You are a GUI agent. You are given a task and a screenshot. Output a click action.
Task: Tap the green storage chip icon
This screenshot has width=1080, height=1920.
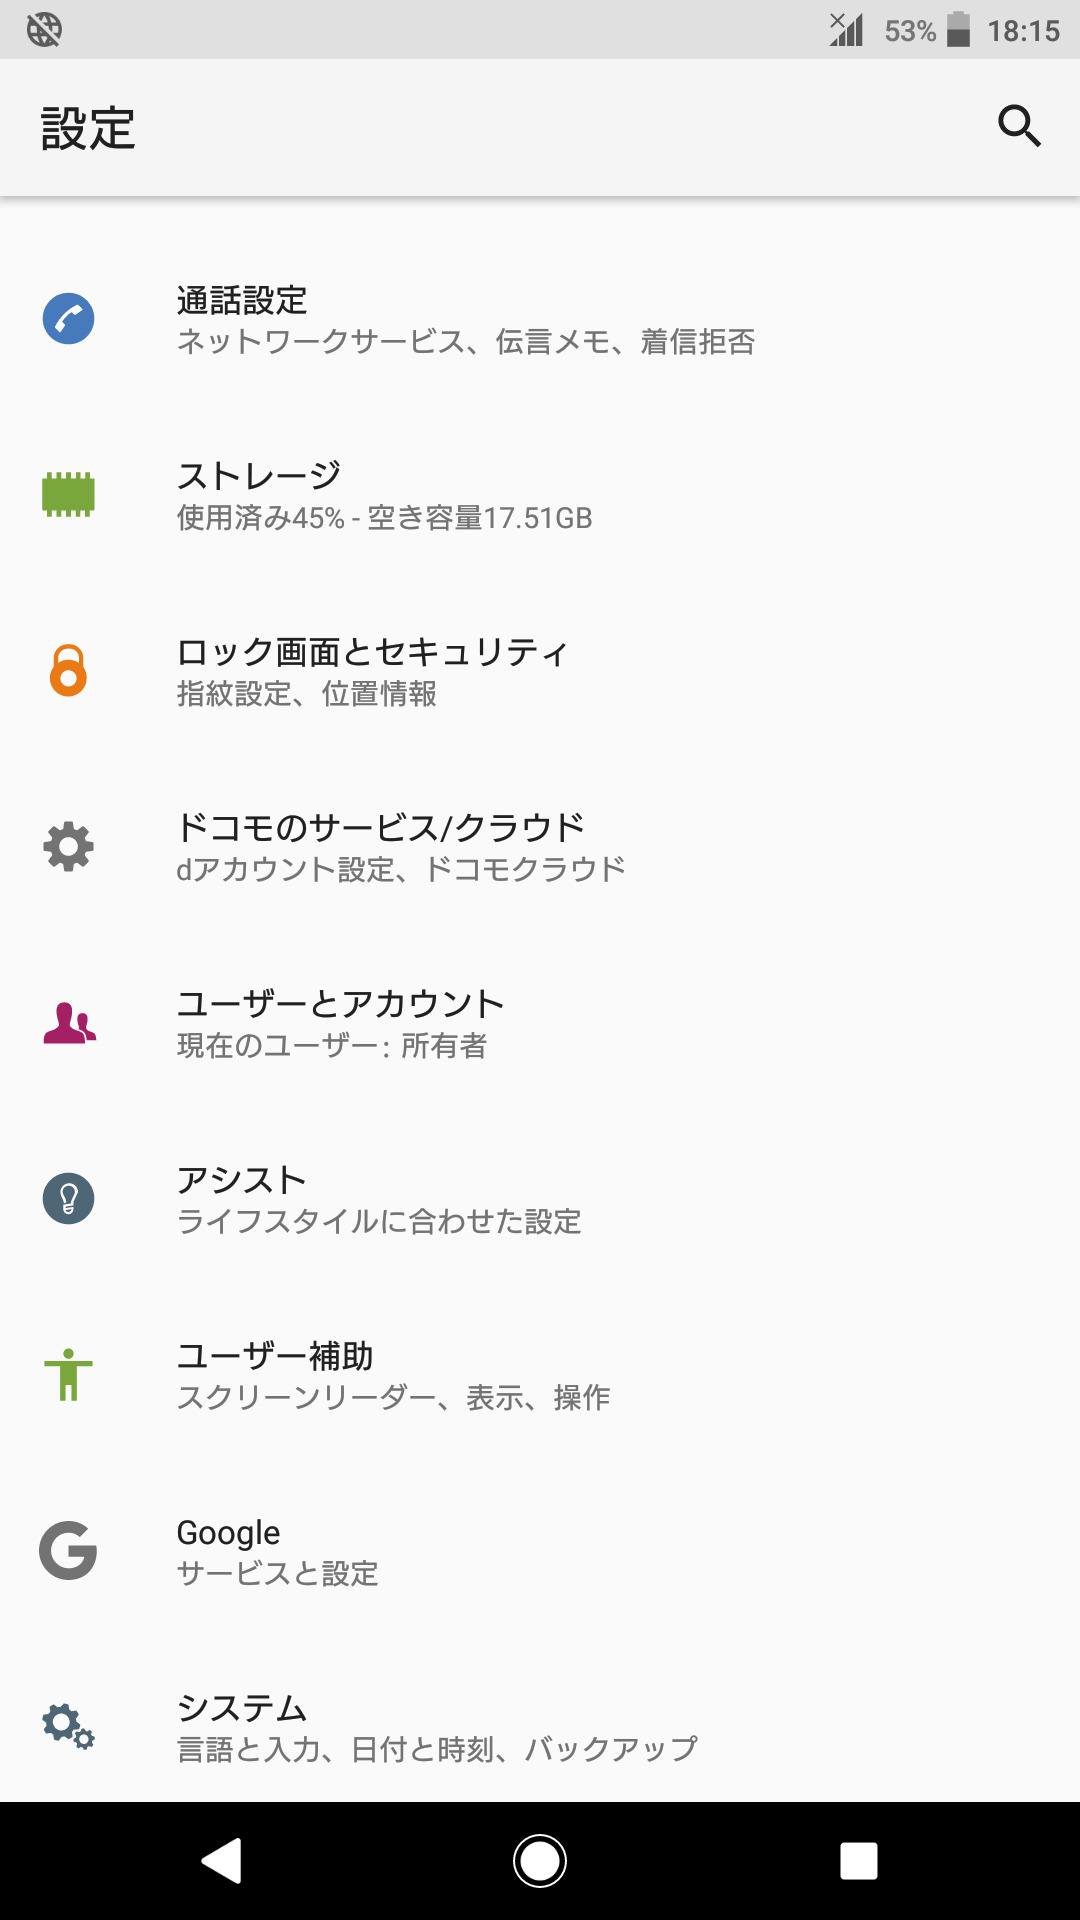(x=68, y=494)
